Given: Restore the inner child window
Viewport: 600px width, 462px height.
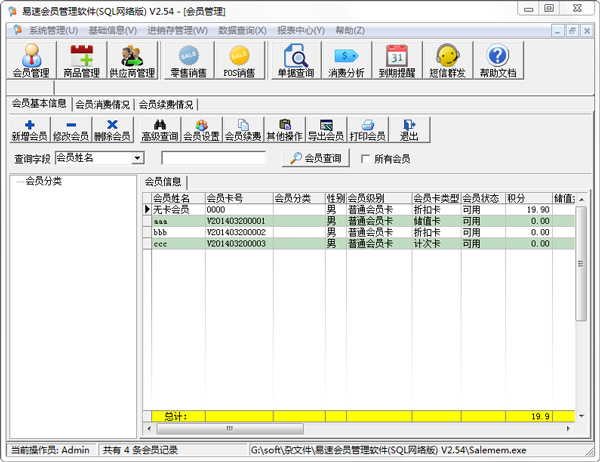Looking at the screenshot, I should tap(572, 31).
